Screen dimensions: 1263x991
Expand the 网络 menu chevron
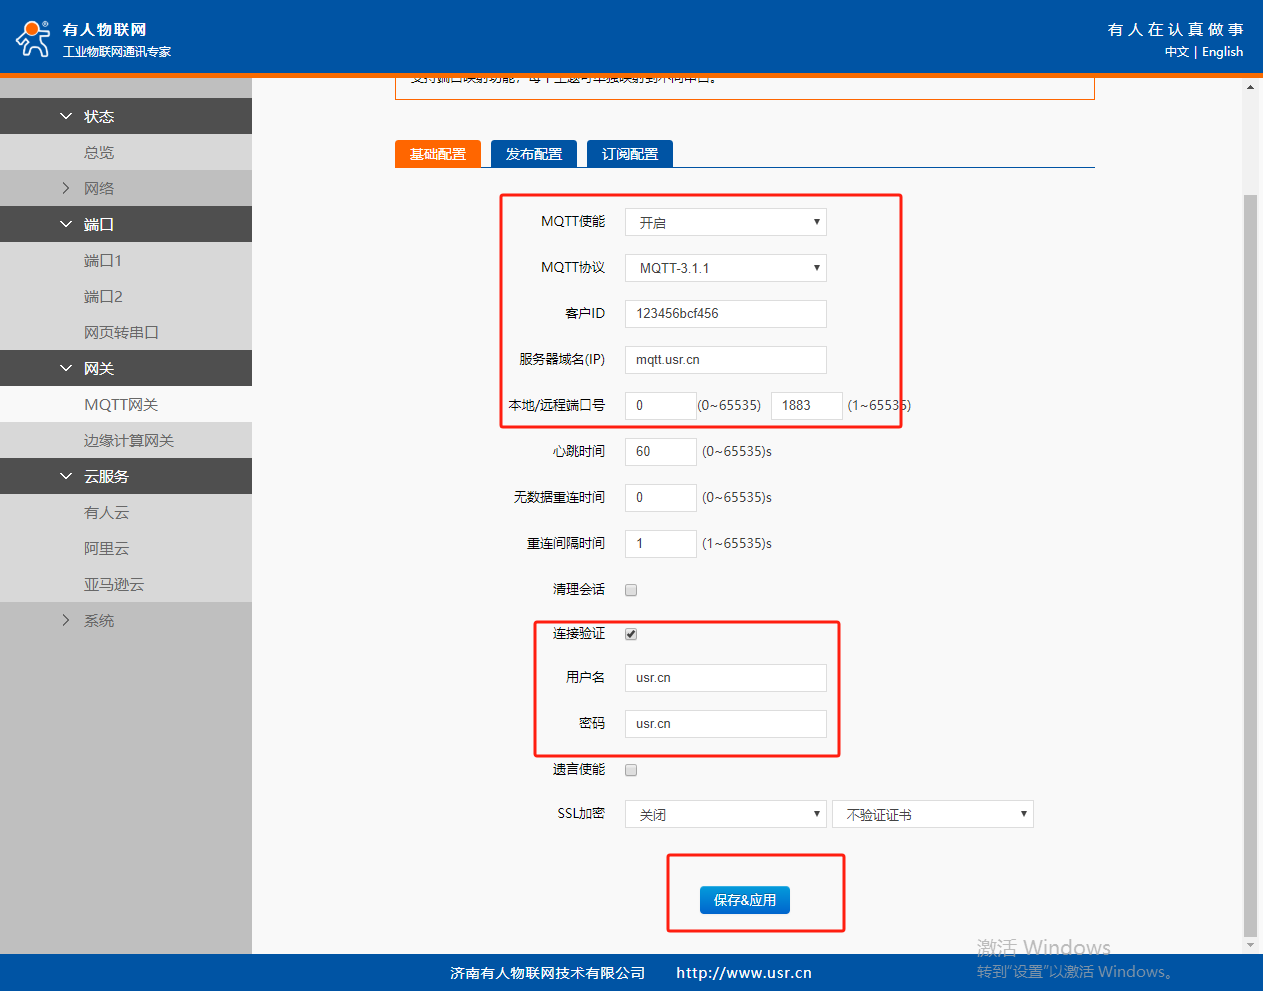[x=66, y=188]
